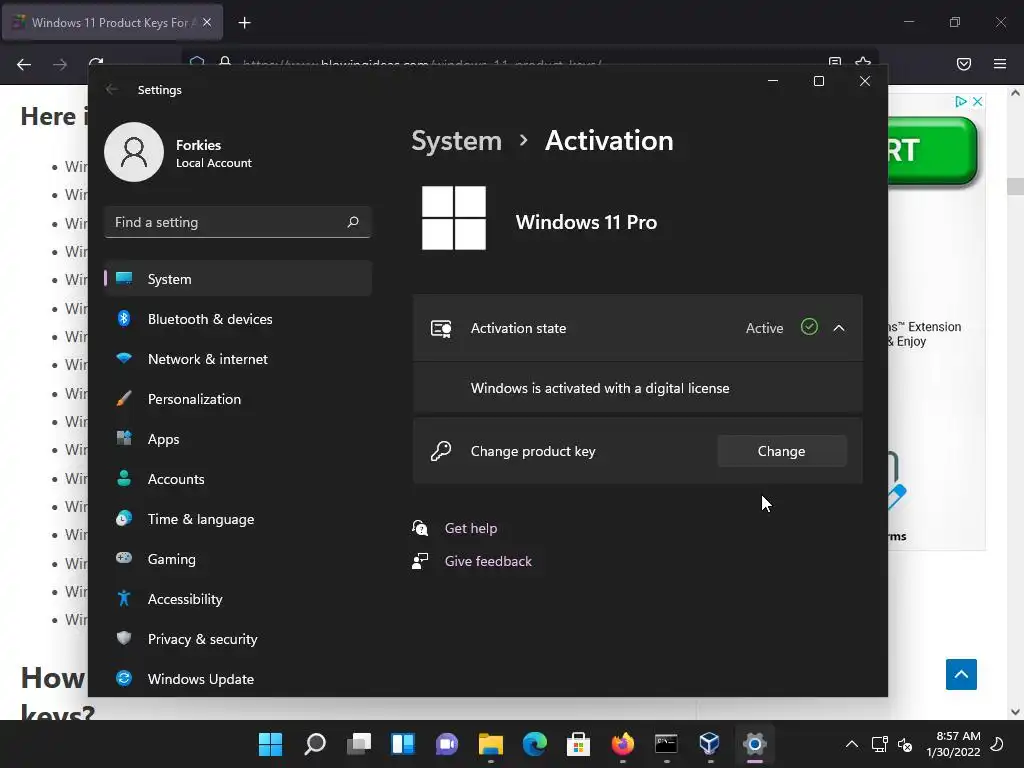Open Accessibility settings category

(x=238, y=599)
